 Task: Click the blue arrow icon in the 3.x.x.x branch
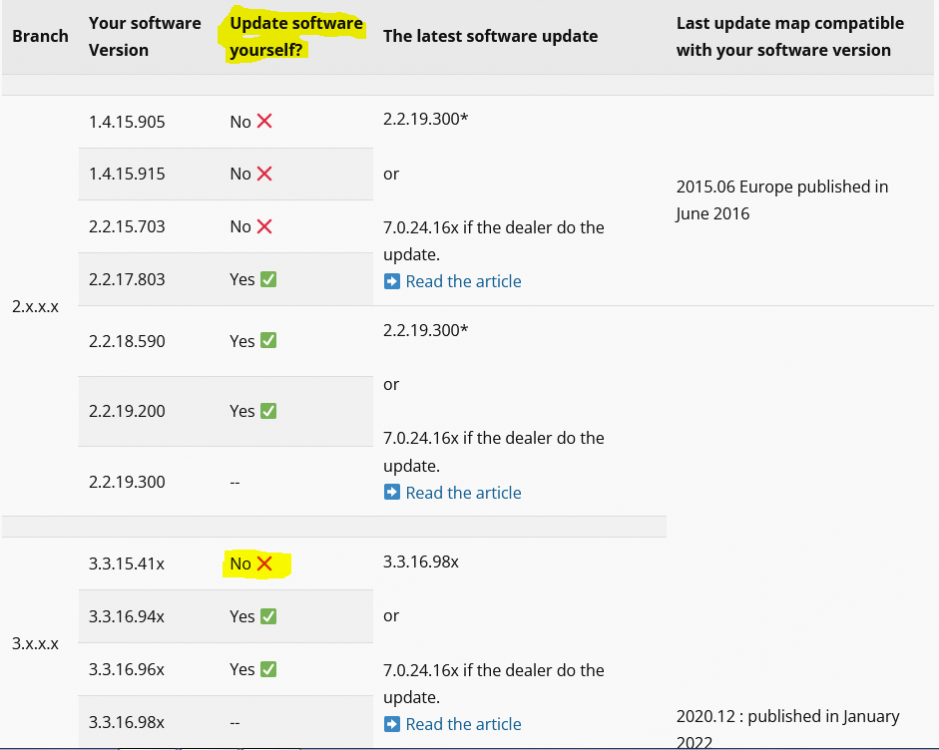pos(392,724)
